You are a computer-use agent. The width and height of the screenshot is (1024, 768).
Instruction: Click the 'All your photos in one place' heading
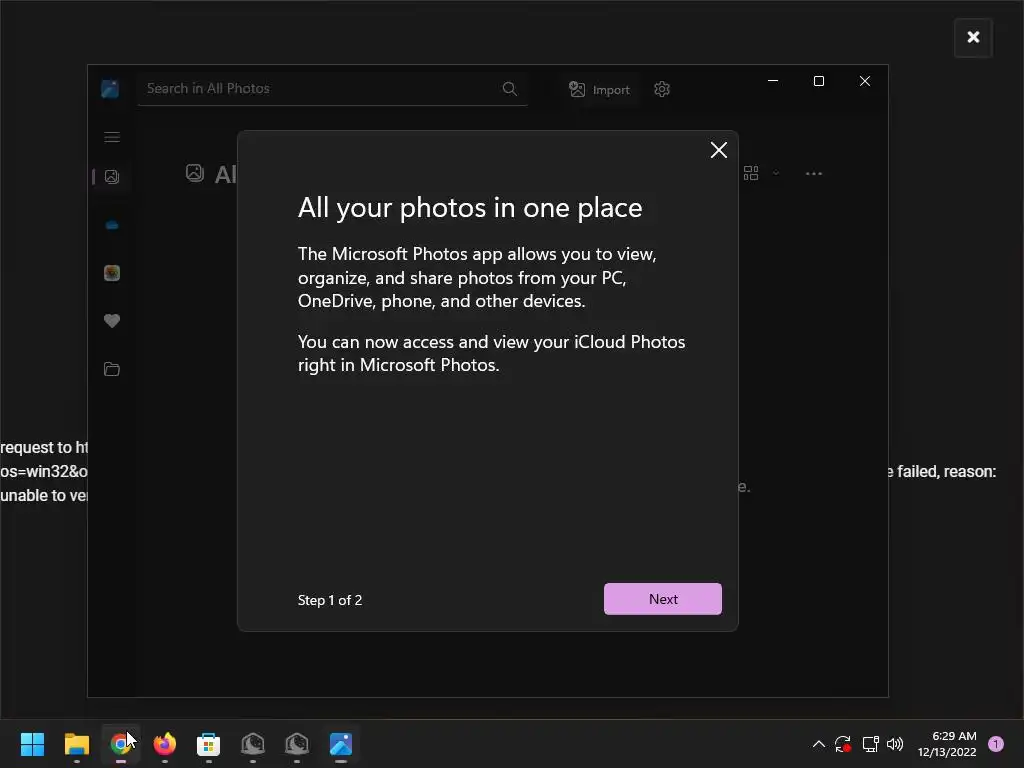(x=470, y=208)
